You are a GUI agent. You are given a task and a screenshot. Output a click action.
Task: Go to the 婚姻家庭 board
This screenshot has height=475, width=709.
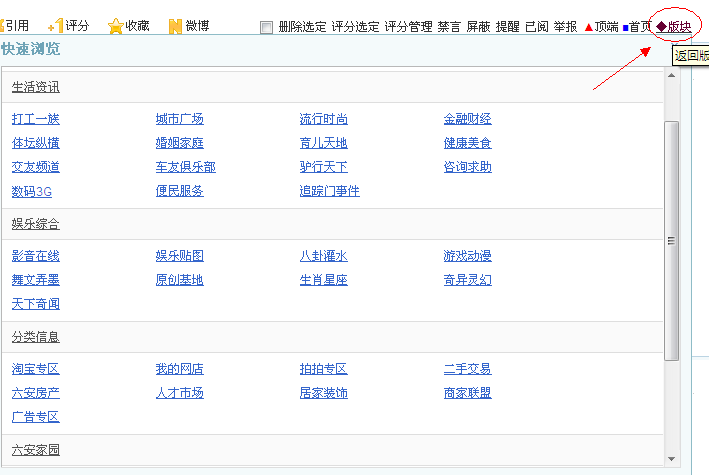coord(180,143)
